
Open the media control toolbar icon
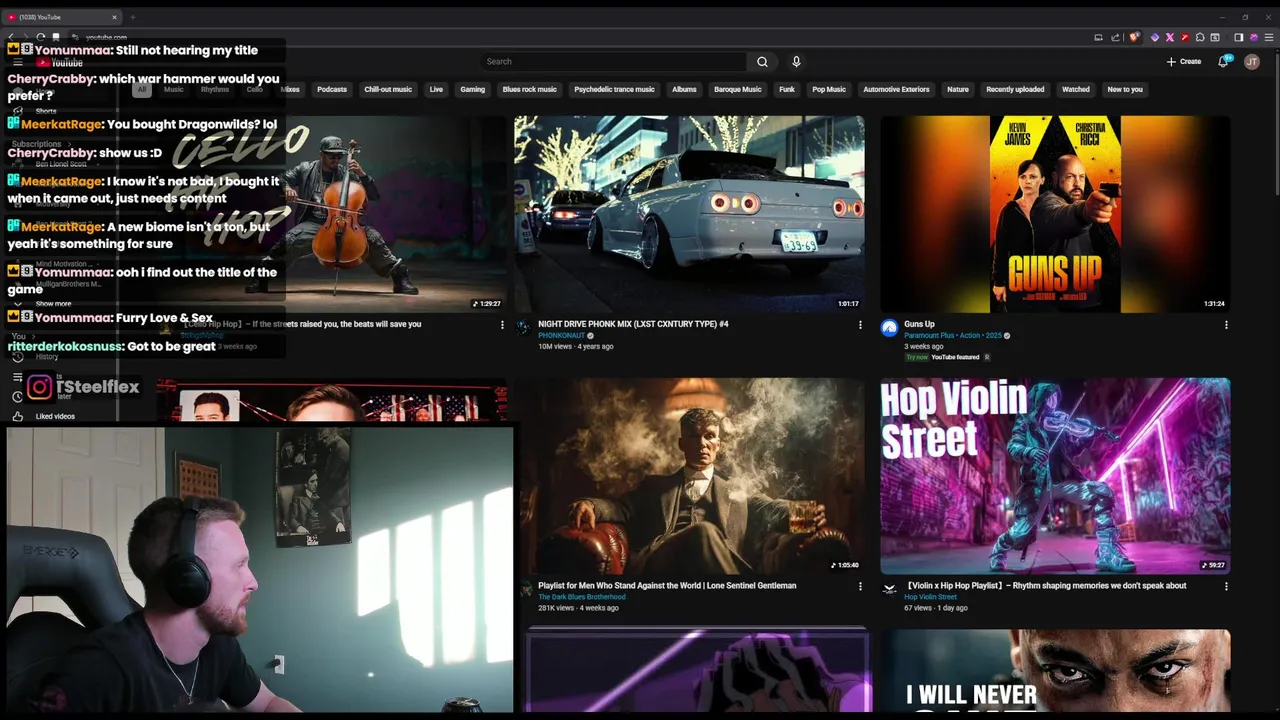pyautogui.click(x=1215, y=37)
